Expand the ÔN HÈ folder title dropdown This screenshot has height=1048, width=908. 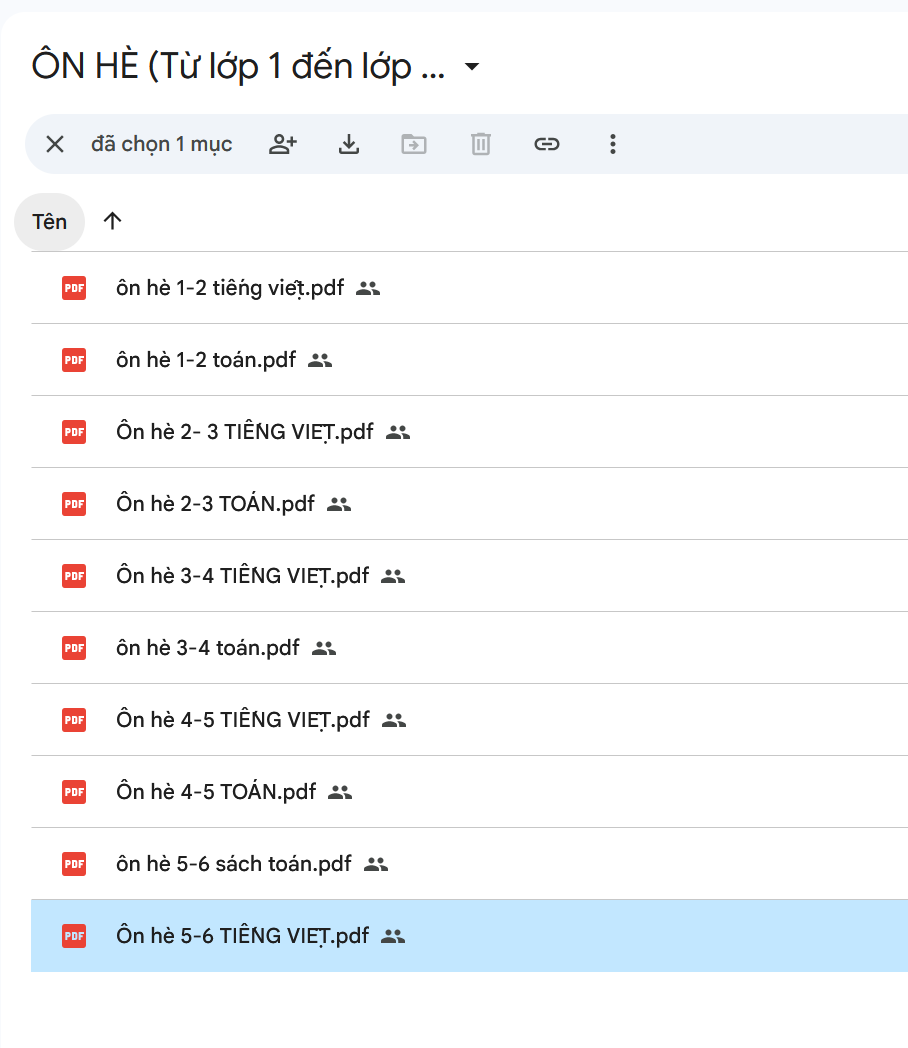(472, 67)
